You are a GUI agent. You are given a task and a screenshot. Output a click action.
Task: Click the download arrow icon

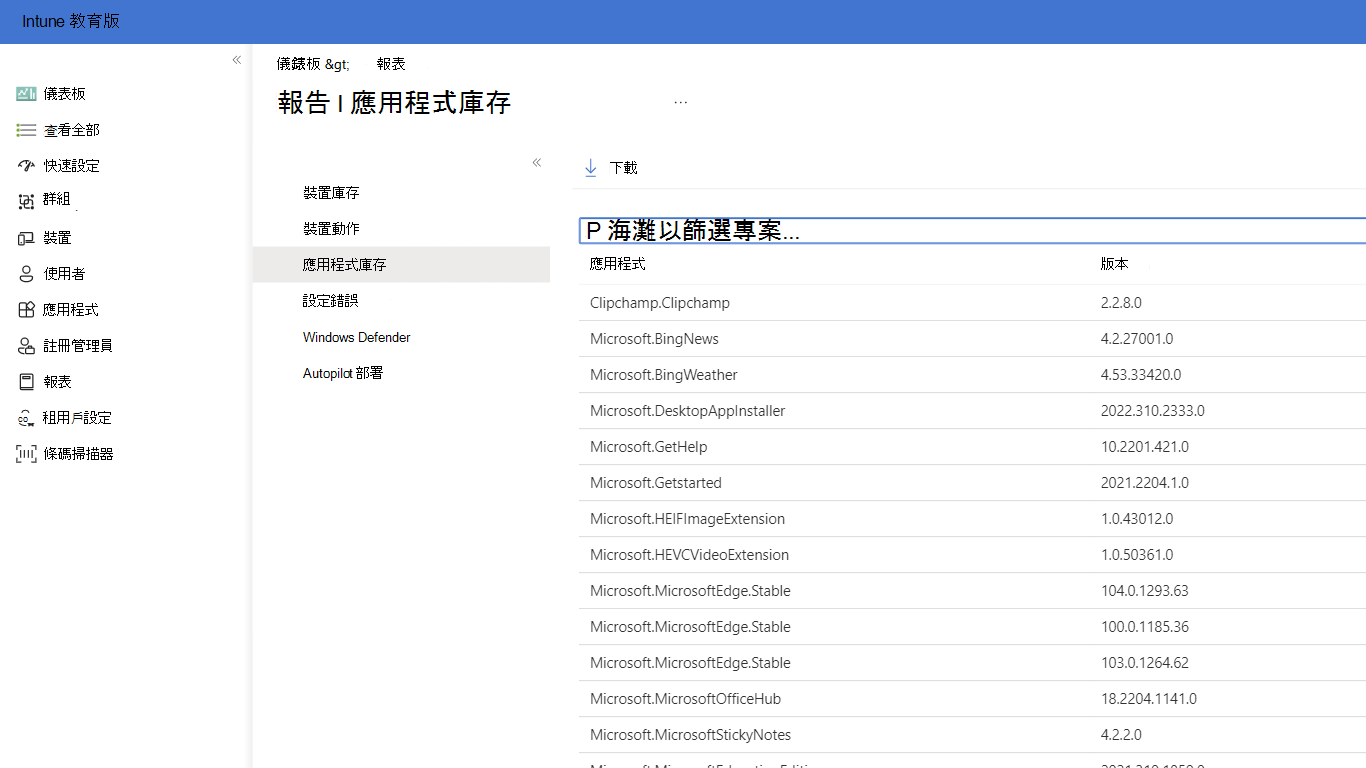click(x=590, y=168)
